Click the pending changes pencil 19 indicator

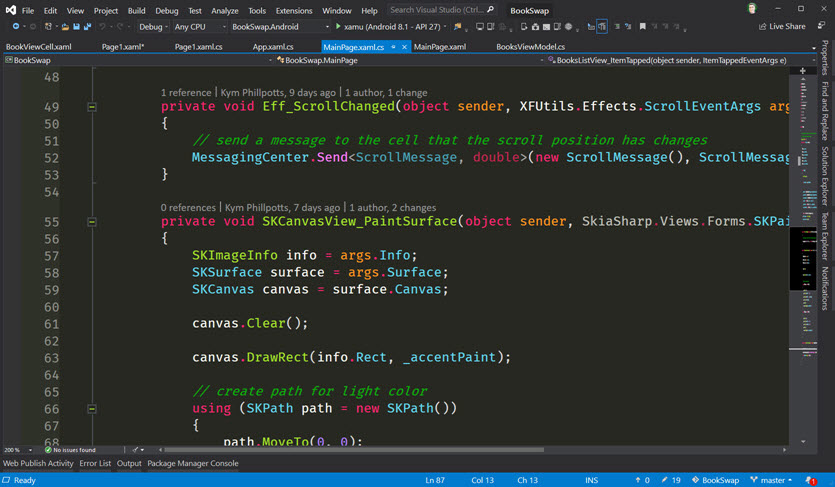(671, 480)
